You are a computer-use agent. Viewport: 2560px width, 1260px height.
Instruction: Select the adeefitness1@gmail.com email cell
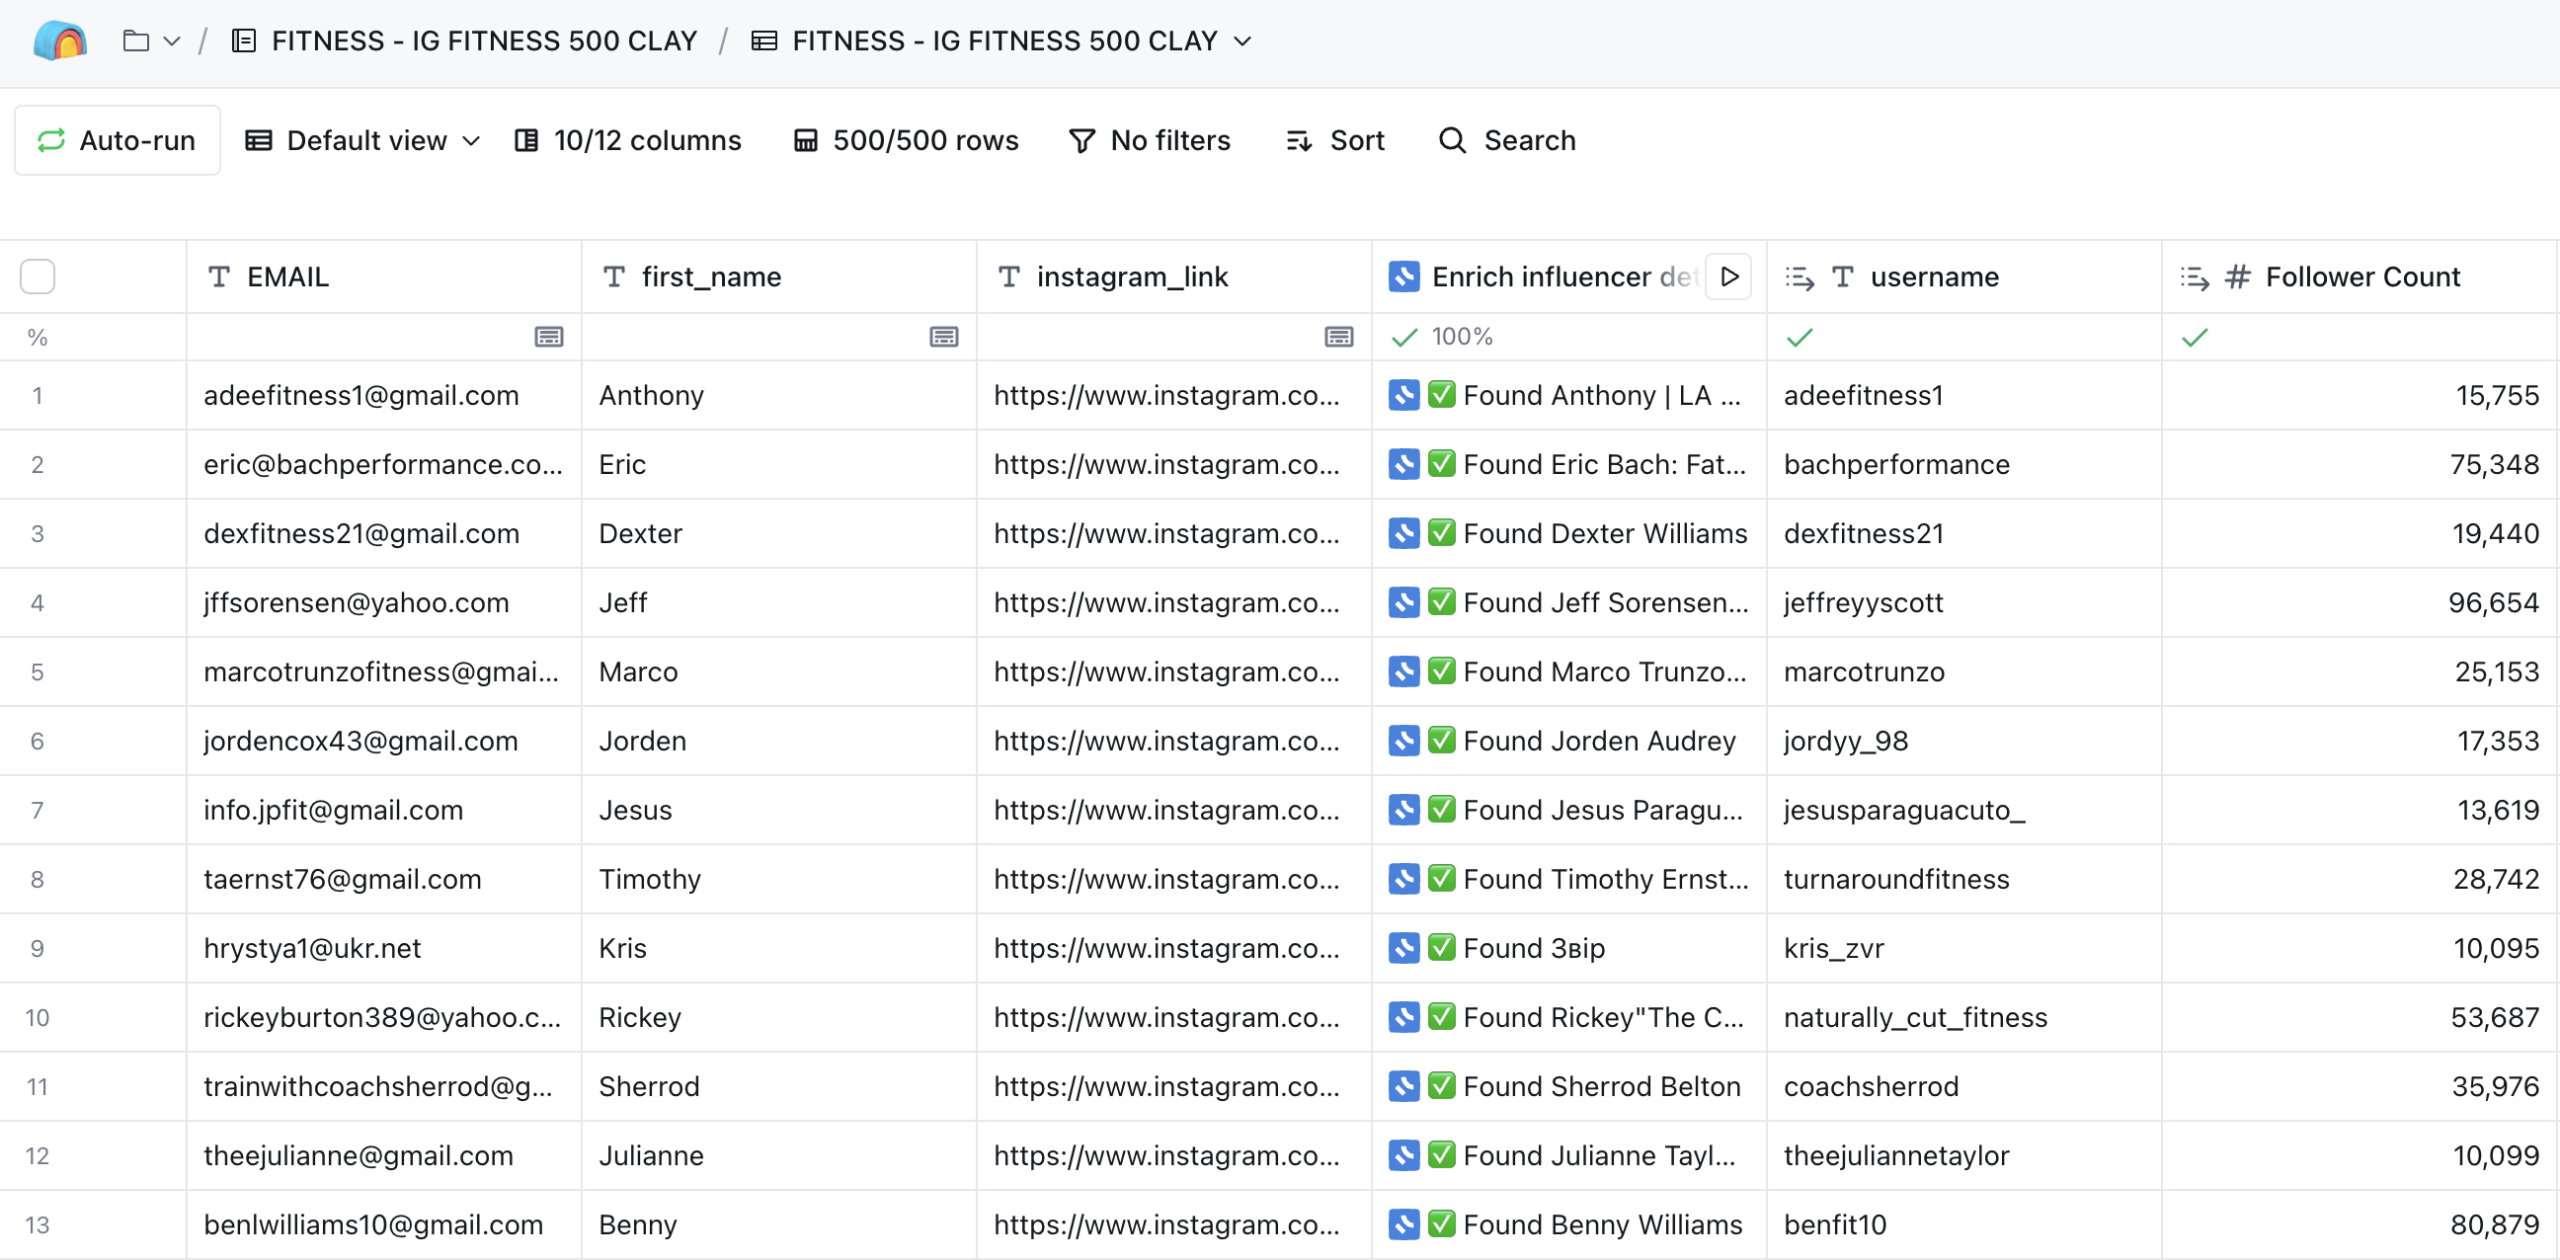point(361,395)
